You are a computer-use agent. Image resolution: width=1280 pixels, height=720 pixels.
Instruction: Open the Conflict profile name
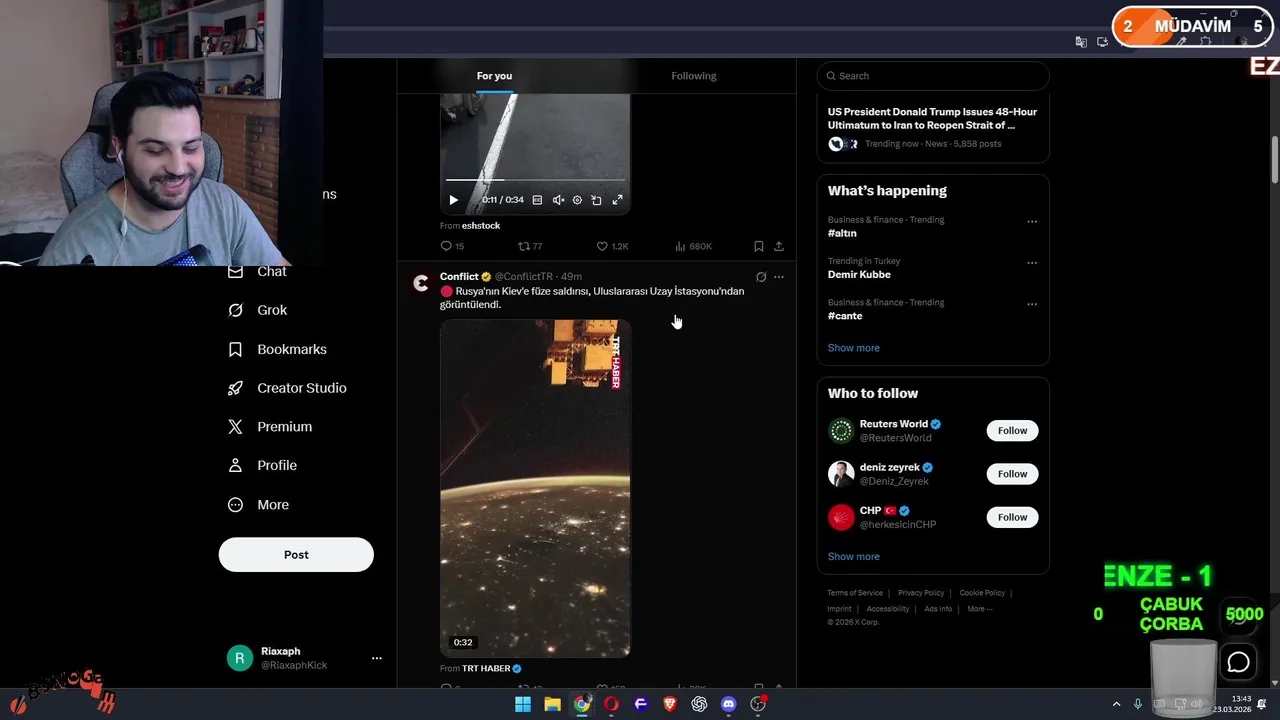coord(459,276)
